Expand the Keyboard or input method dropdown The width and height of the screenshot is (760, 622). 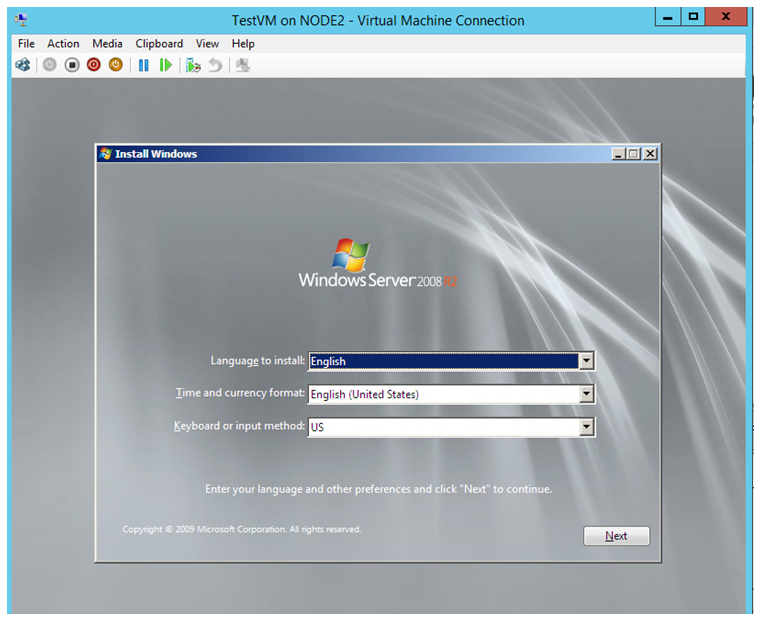[x=586, y=427]
